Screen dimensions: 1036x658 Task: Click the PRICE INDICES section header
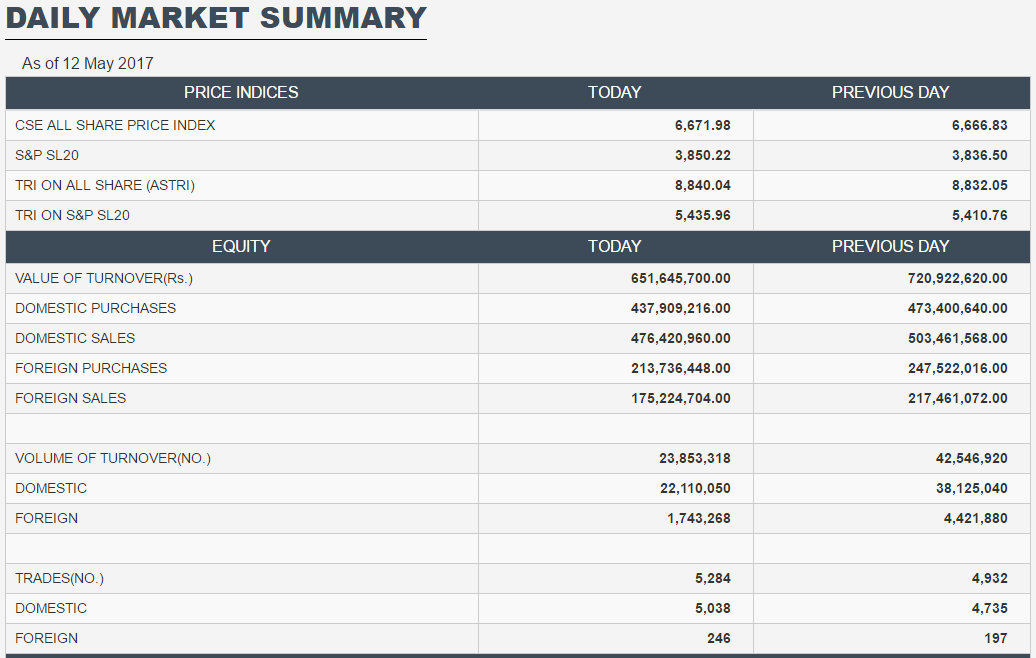point(241,92)
